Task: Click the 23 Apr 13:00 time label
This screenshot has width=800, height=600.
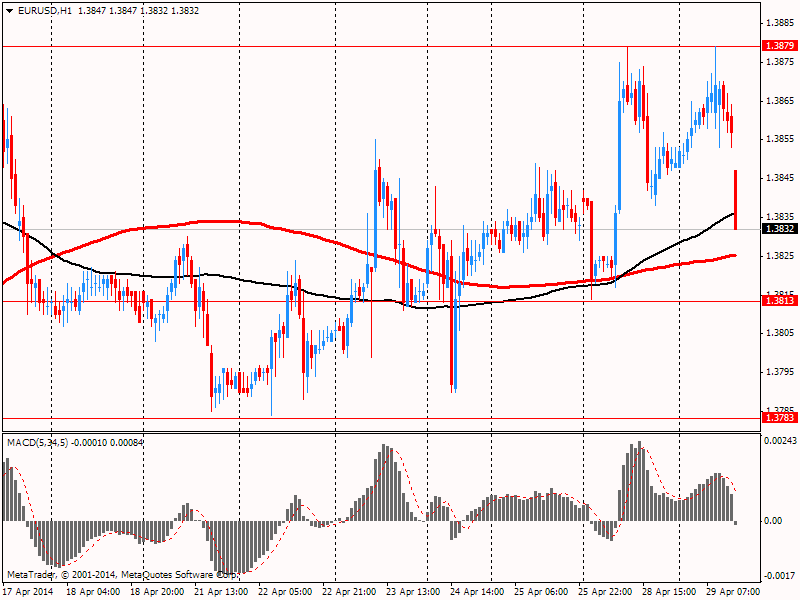Action: click(x=413, y=591)
